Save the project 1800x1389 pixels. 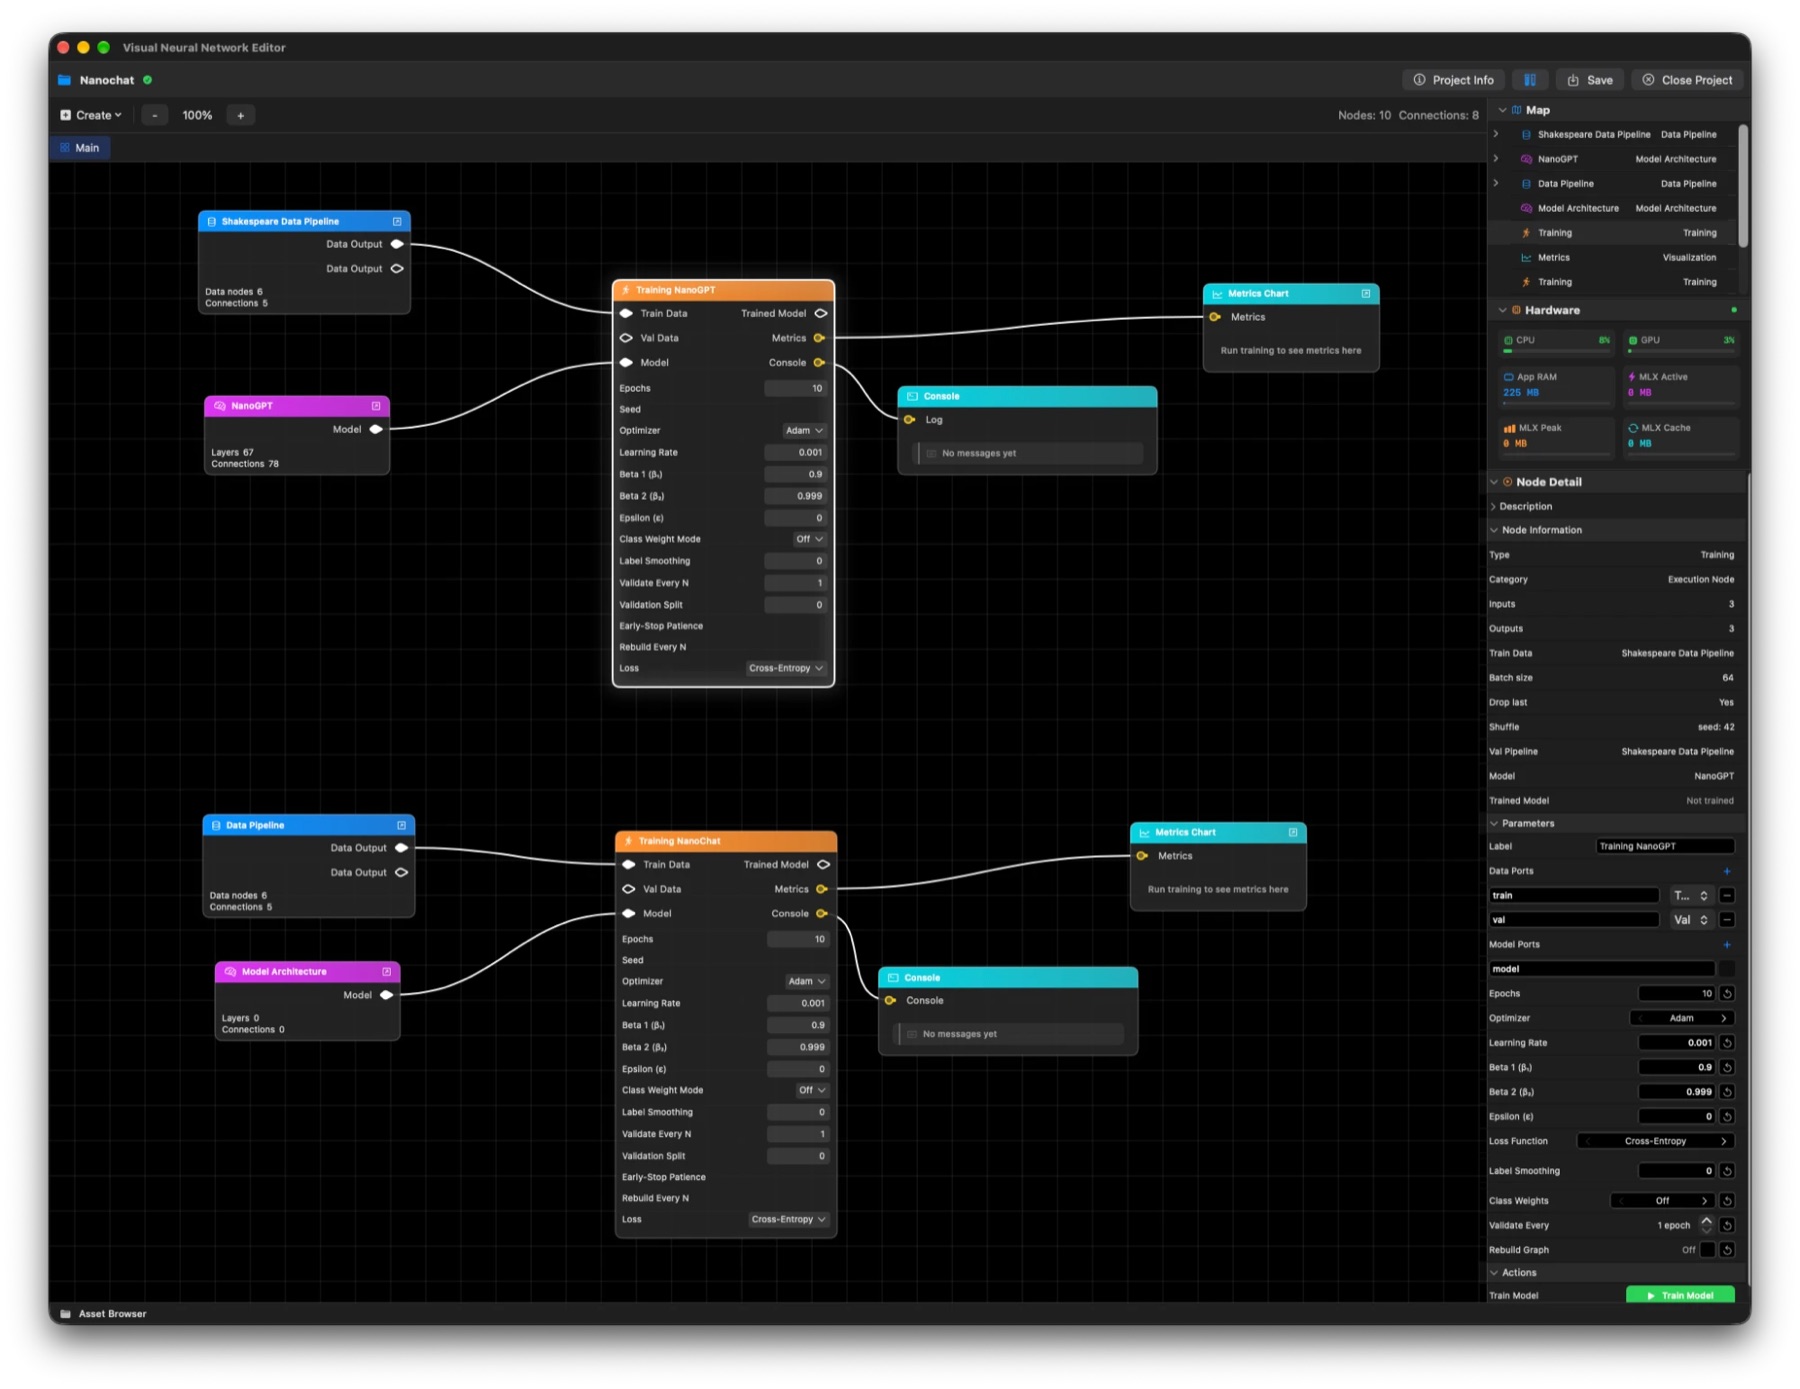coord(1590,80)
